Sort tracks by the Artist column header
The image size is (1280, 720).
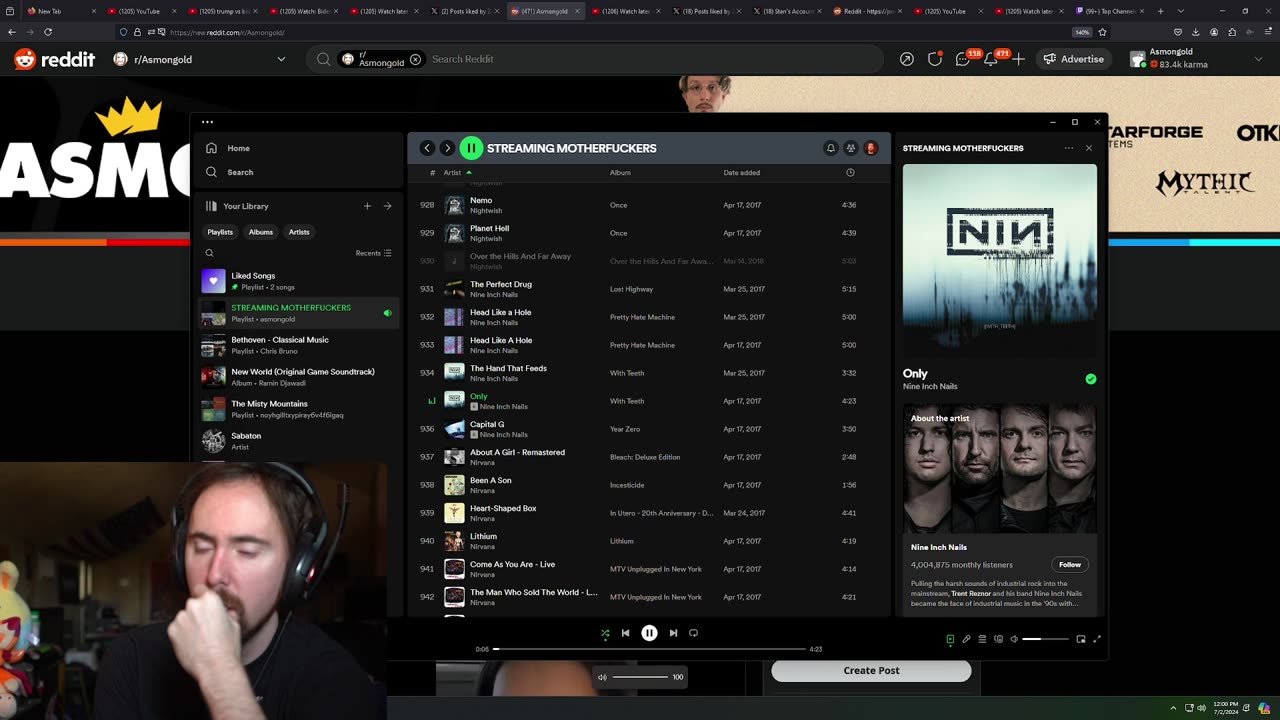[x=457, y=172]
